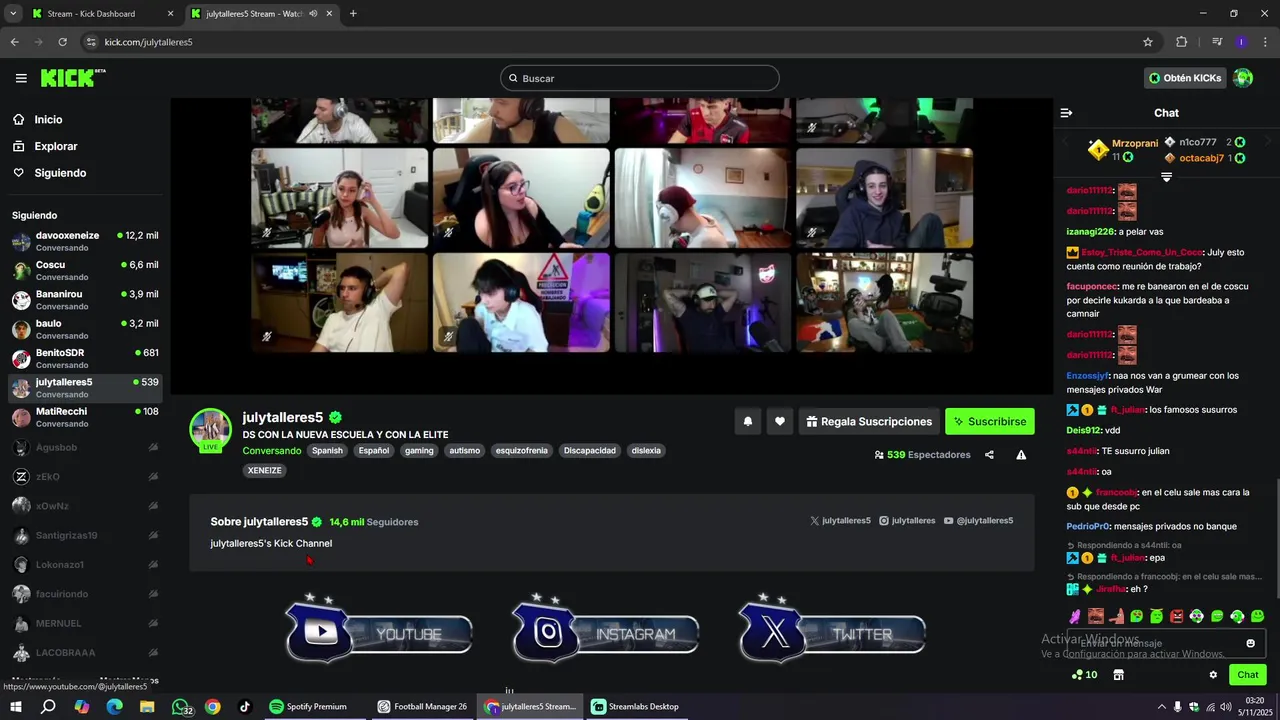Open TikTok from taskbar
1280x720 pixels.
click(245, 706)
